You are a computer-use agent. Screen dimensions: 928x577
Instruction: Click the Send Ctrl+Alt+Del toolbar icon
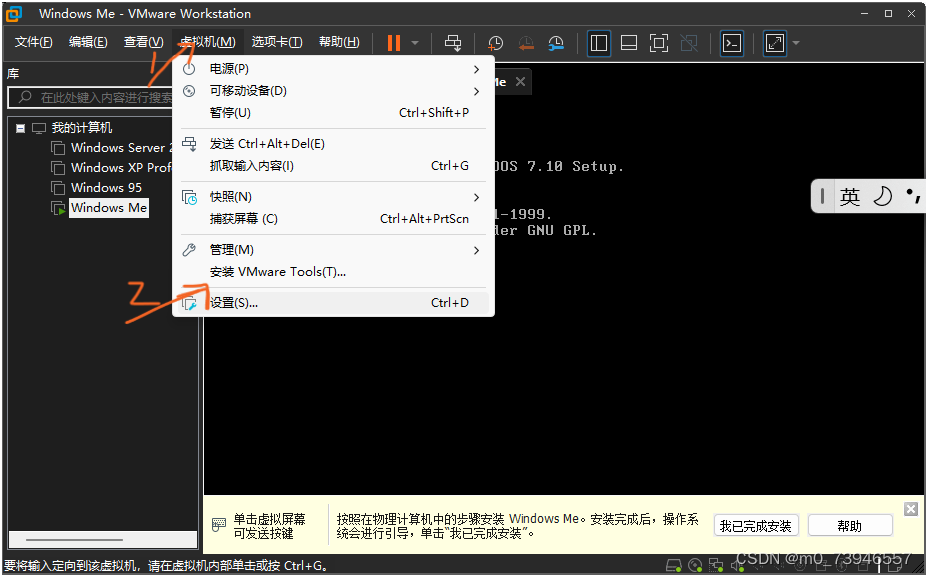(x=453, y=43)
